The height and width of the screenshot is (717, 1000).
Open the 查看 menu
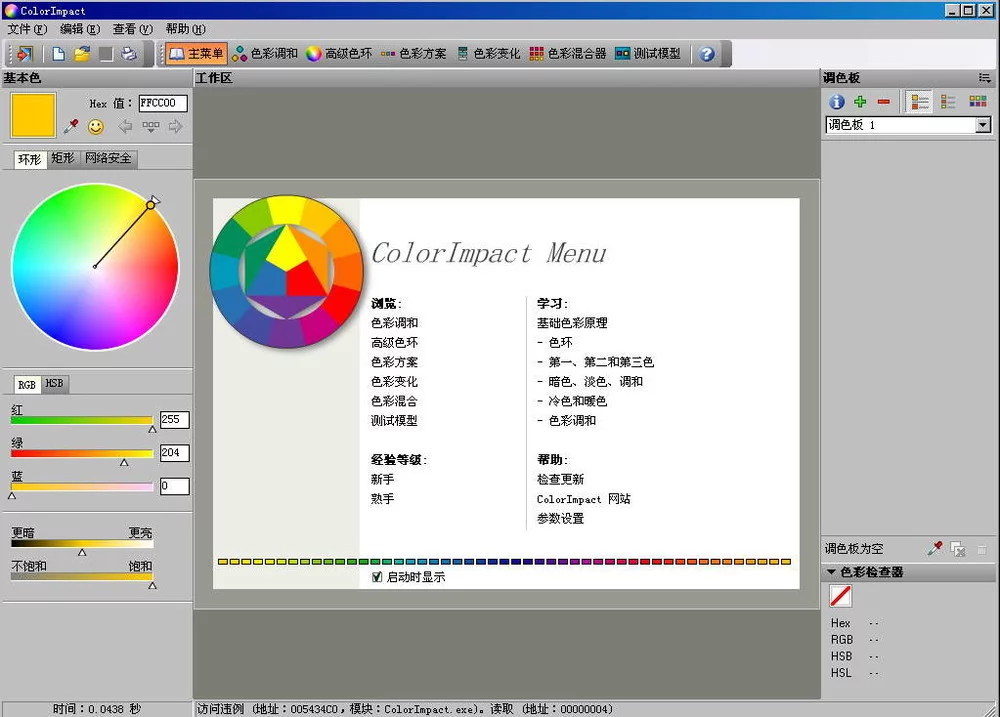[x=133, y=29]
